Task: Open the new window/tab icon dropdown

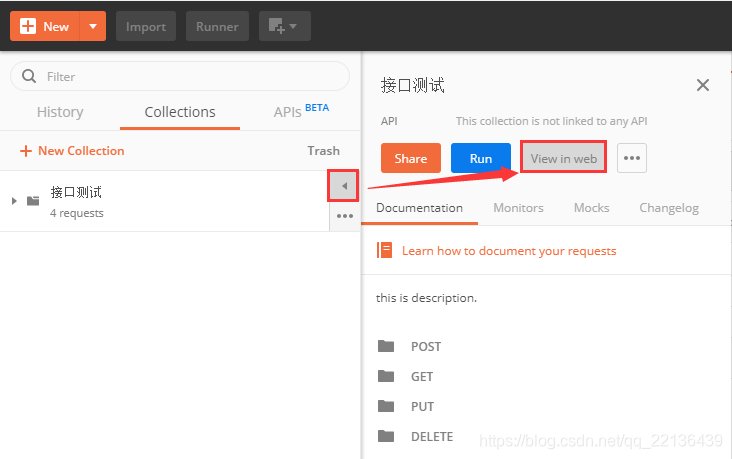Action: (285, 26)
